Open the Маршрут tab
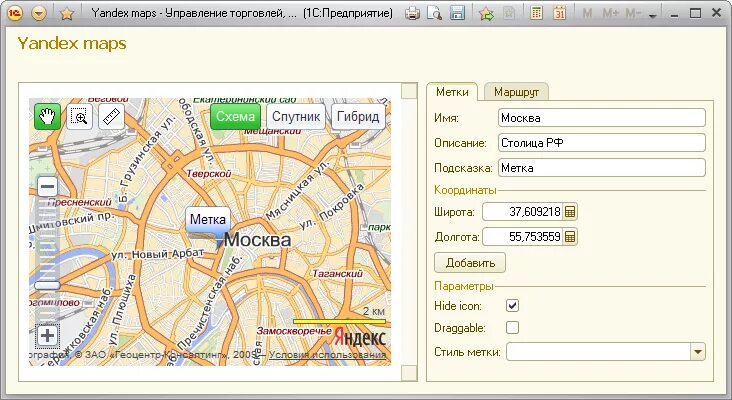 tap(516, 92)
